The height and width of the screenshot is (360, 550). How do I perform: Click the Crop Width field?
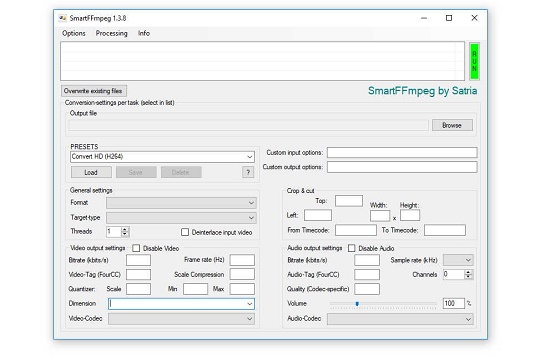click(x=380, y=215)
